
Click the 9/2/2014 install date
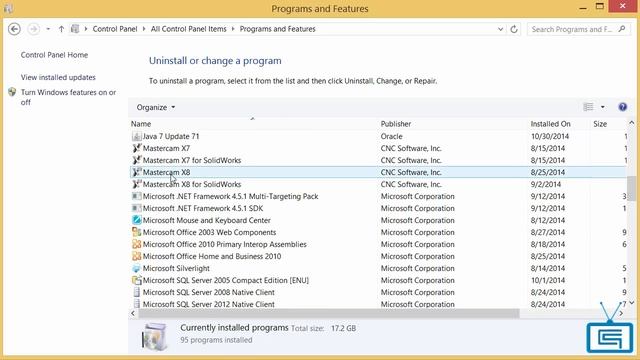click(546, 184)
